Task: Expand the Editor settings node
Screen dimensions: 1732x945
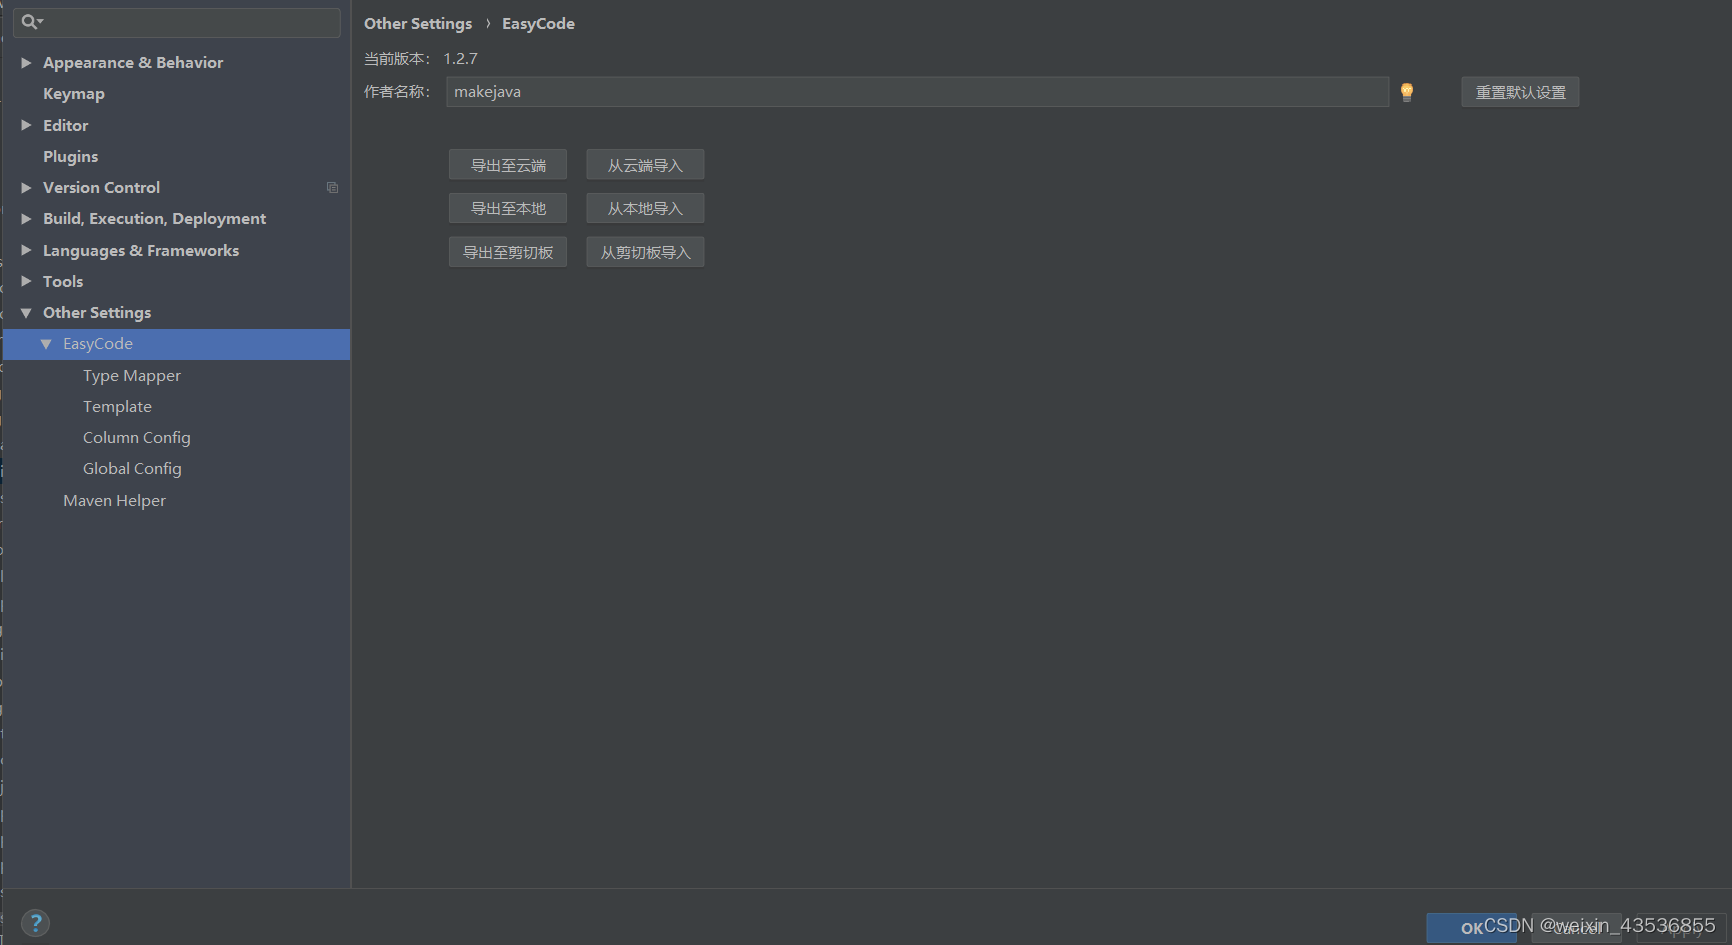Action: [x=25, y=125]
